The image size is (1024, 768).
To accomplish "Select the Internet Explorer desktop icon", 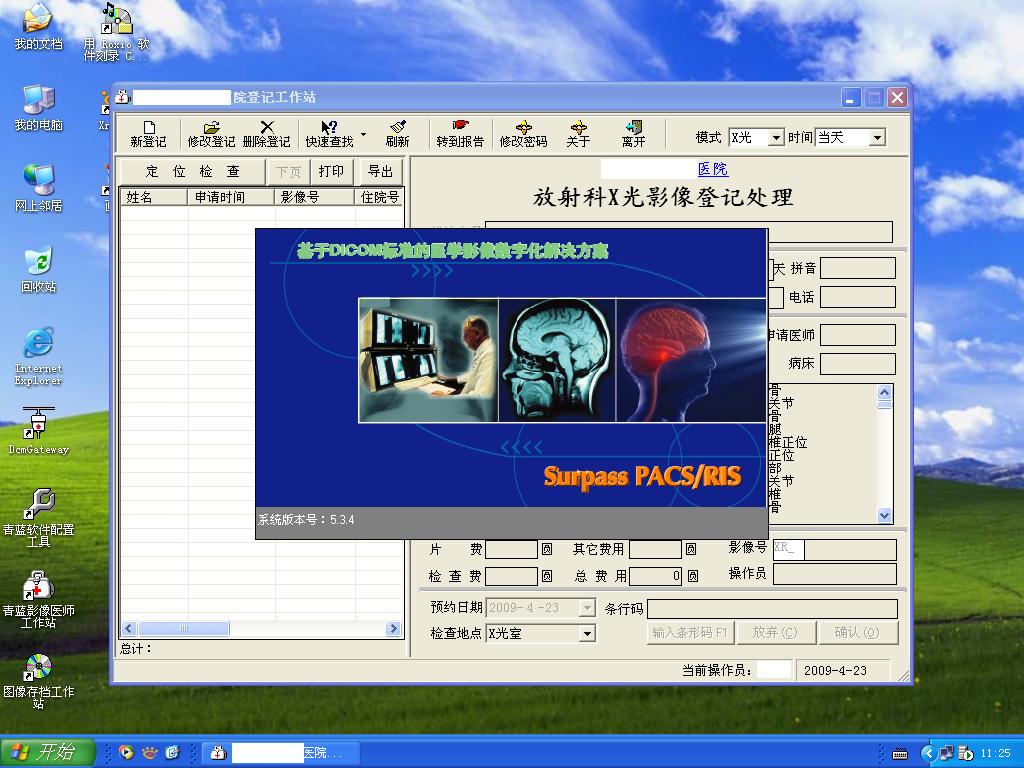I will pos(39,357).
